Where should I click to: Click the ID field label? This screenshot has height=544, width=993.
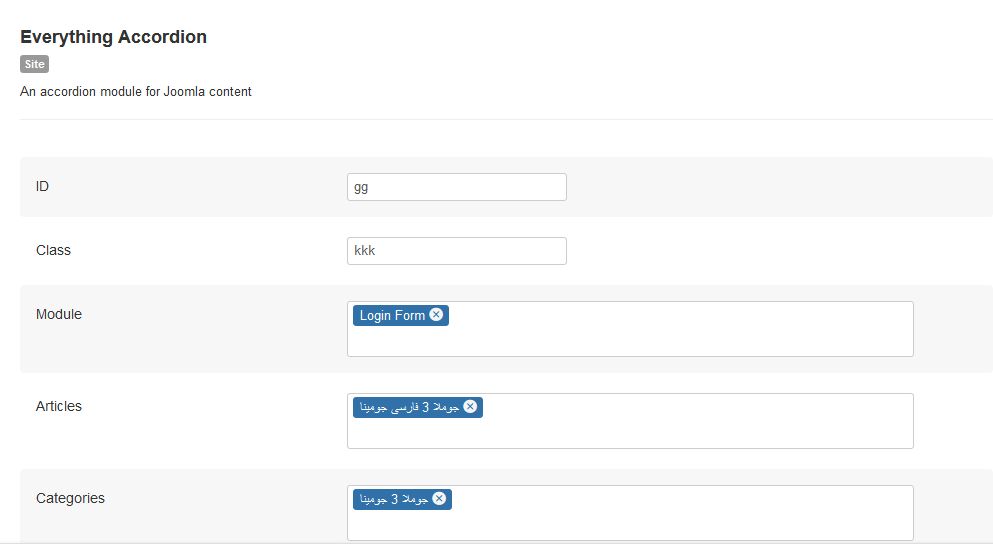[x=42, y=186]
